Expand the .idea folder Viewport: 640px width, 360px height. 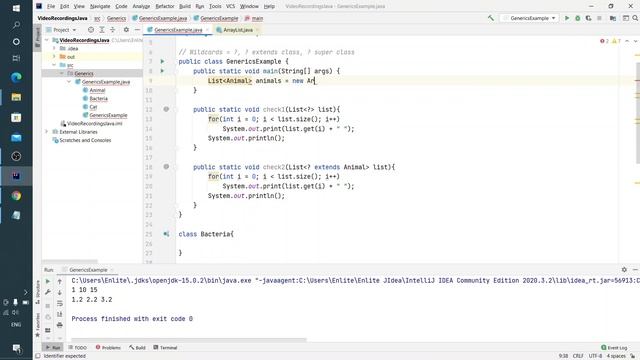pos(54,48)
